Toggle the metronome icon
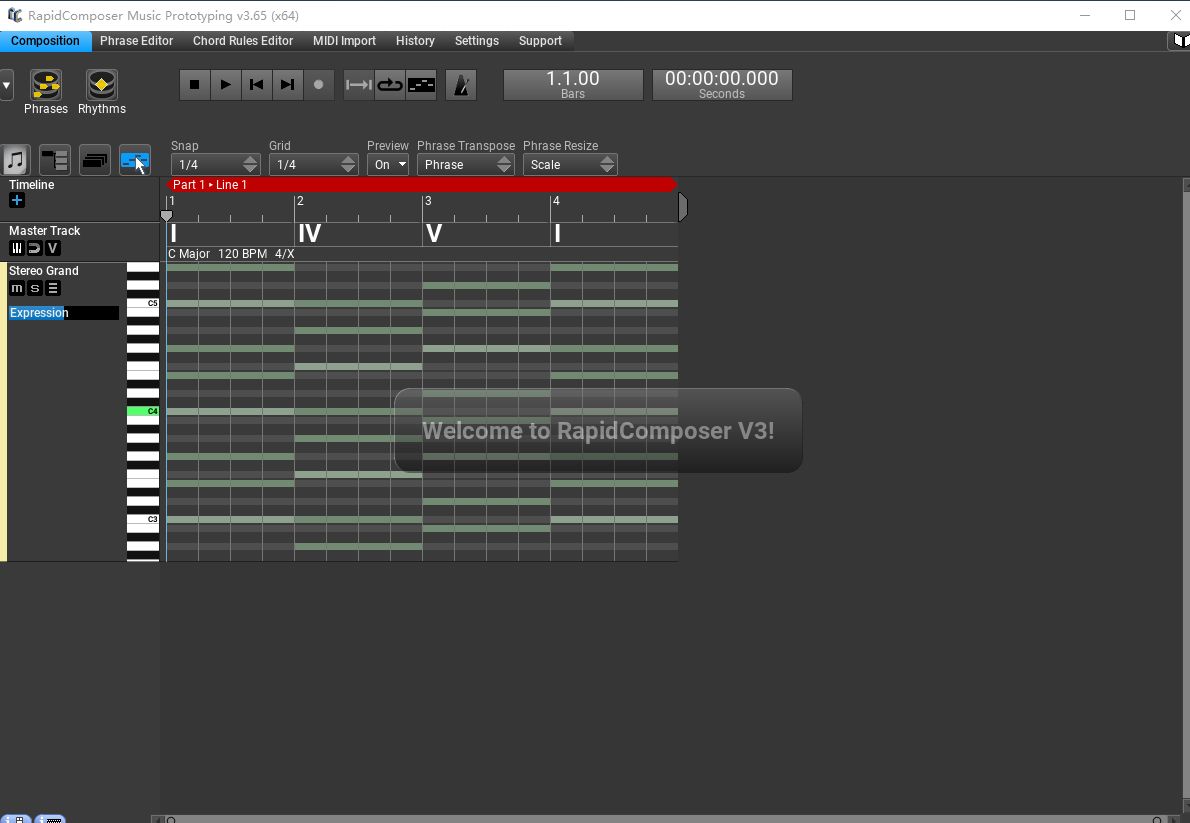Image resolution: width=1190 pixels, height=823 pixels. (461, 84)
